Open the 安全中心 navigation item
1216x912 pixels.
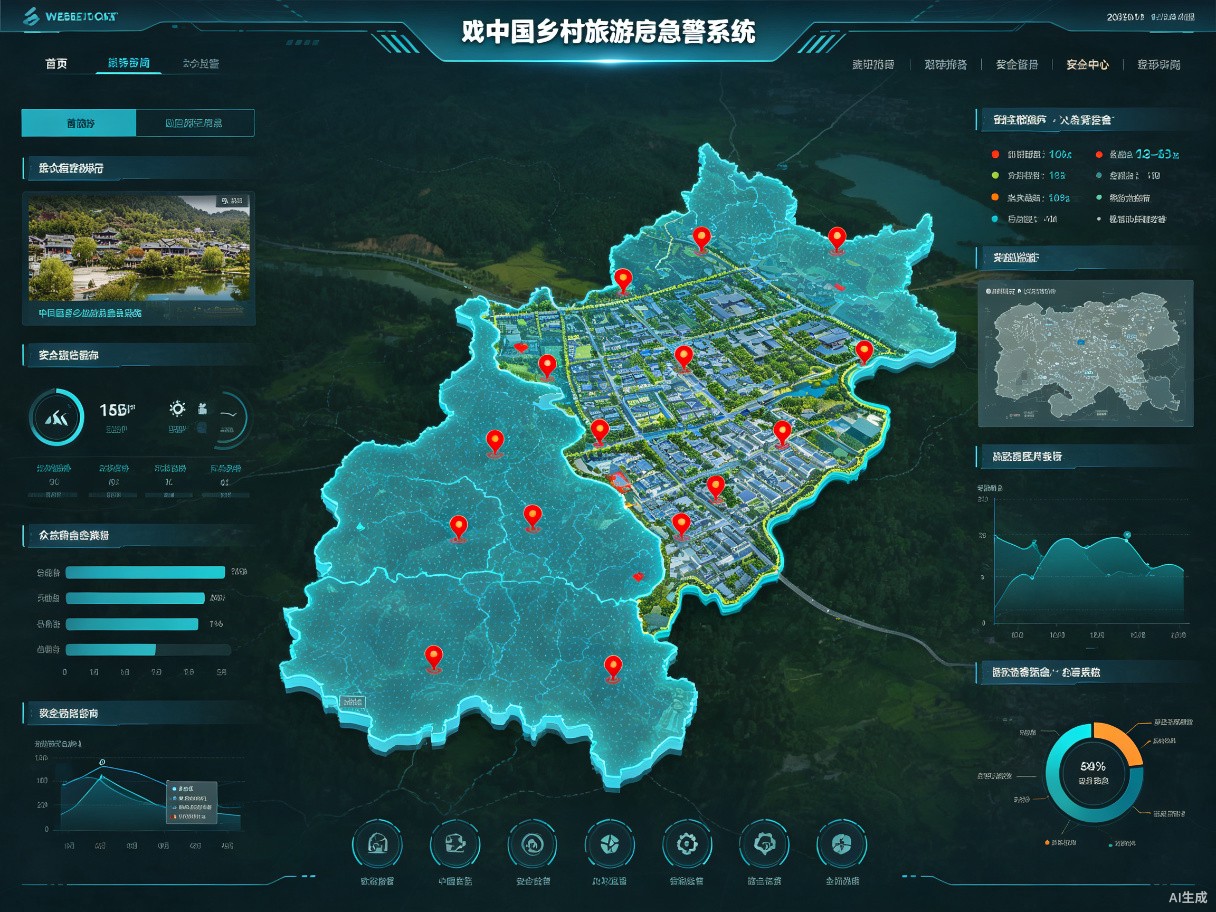pyautogui.click(x=1087, y=64)
